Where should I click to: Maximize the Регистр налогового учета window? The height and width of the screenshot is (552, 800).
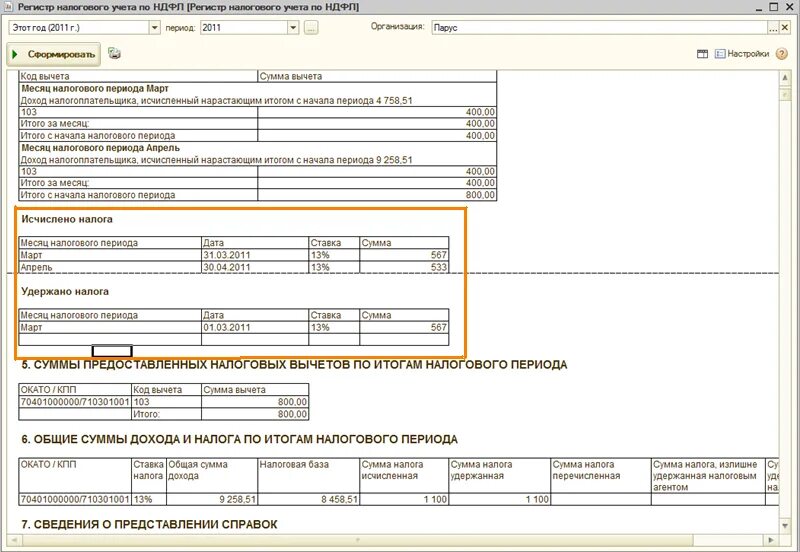pyautogui.click(x=773, y=7)
